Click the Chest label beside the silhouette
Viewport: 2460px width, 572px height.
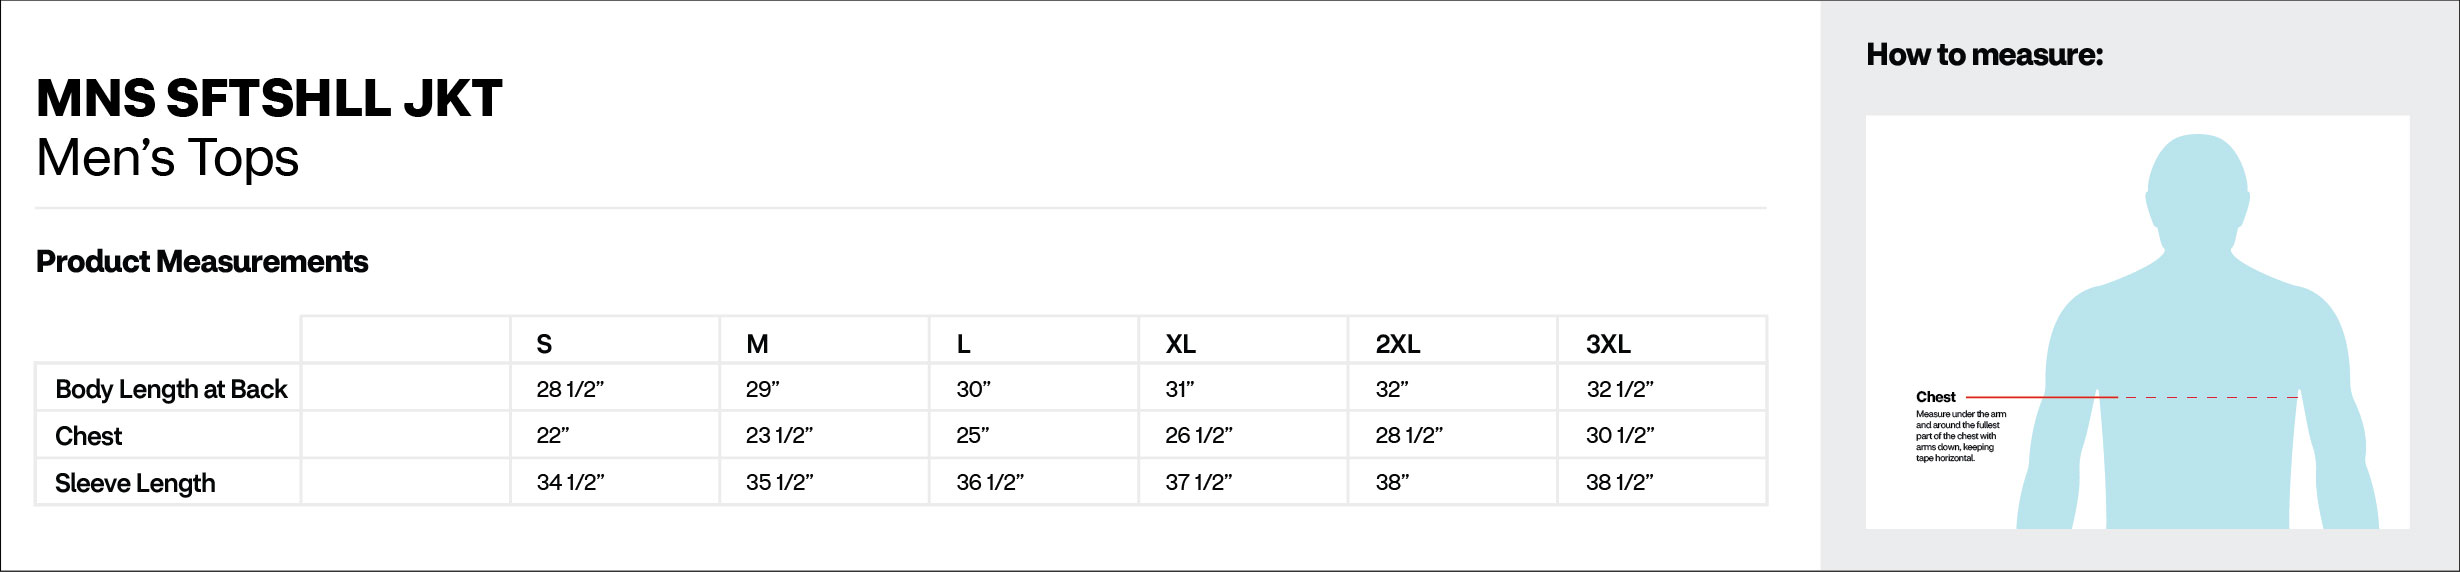coord(1936,397)
